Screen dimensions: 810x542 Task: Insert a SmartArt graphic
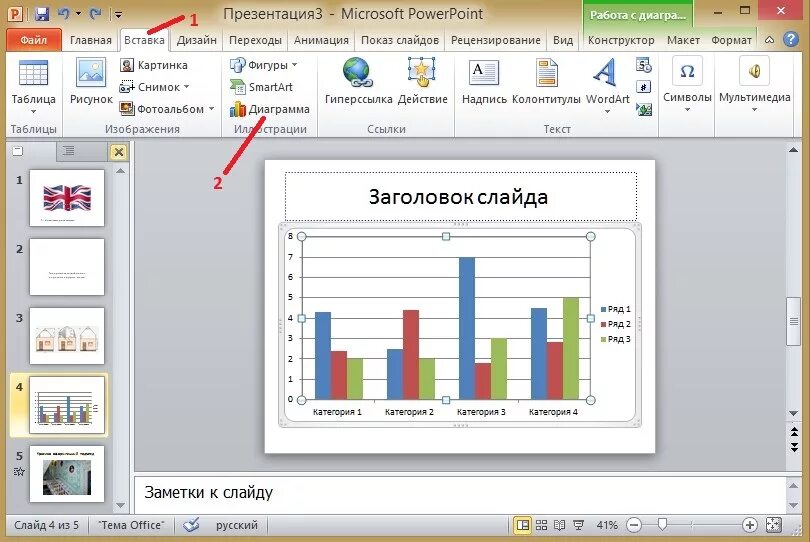point(261,87)
